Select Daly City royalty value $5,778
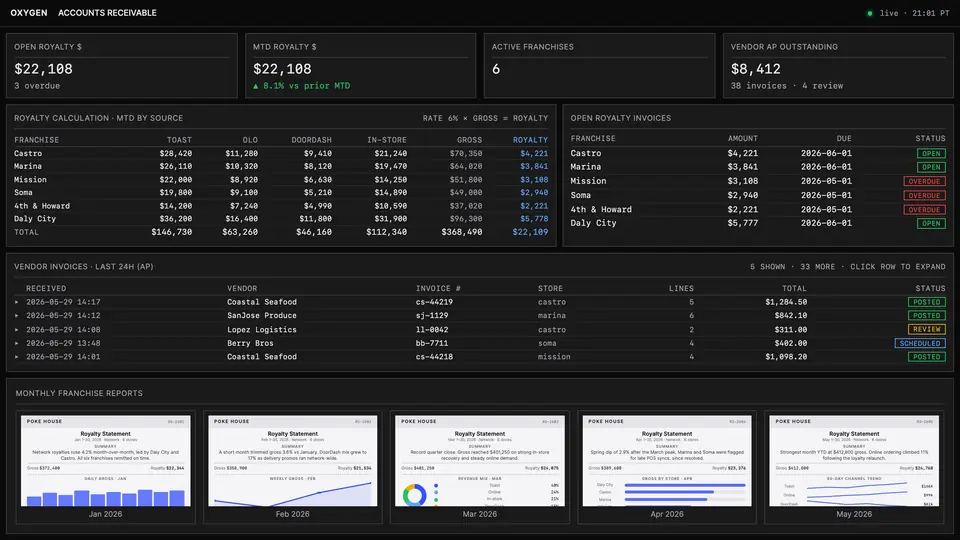The height and width of the screenshot is (540, 960). point(534,219)
